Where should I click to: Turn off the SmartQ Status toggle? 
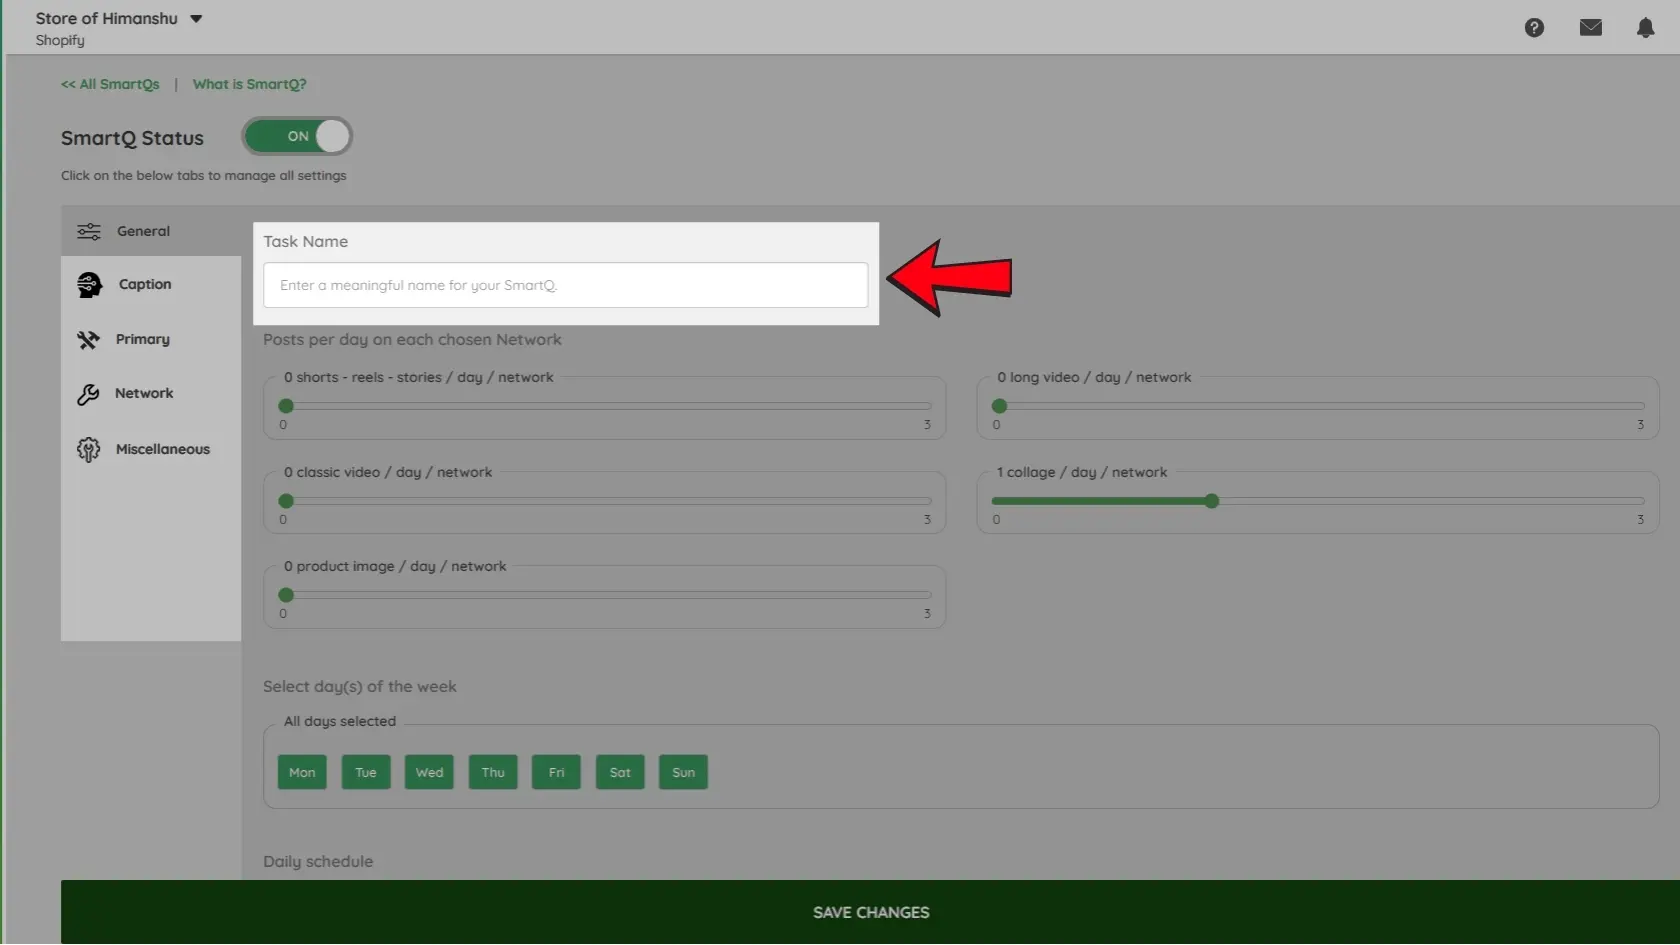point(297,136)
